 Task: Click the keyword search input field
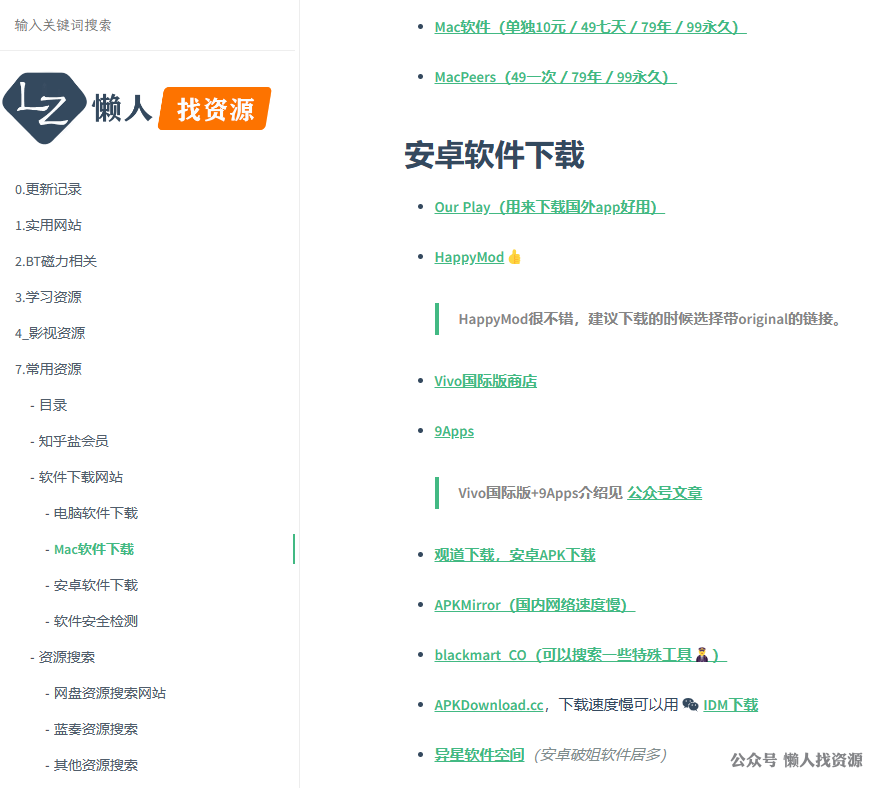(148, 25)
